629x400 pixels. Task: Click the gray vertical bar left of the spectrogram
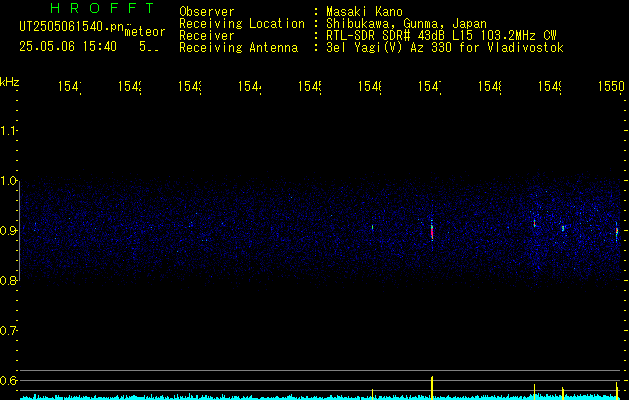(20, 229)
